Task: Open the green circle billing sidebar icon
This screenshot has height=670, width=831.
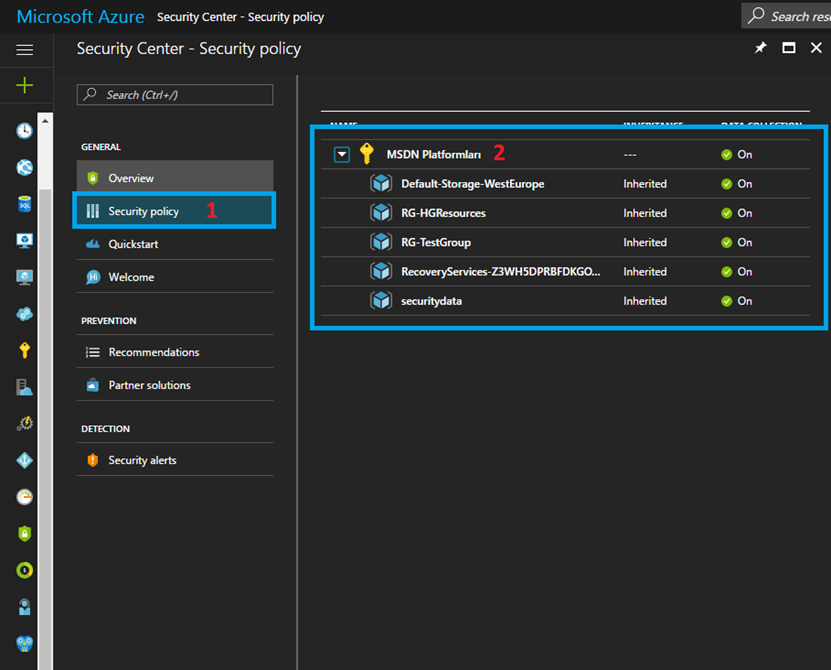Action: [24, 570]
